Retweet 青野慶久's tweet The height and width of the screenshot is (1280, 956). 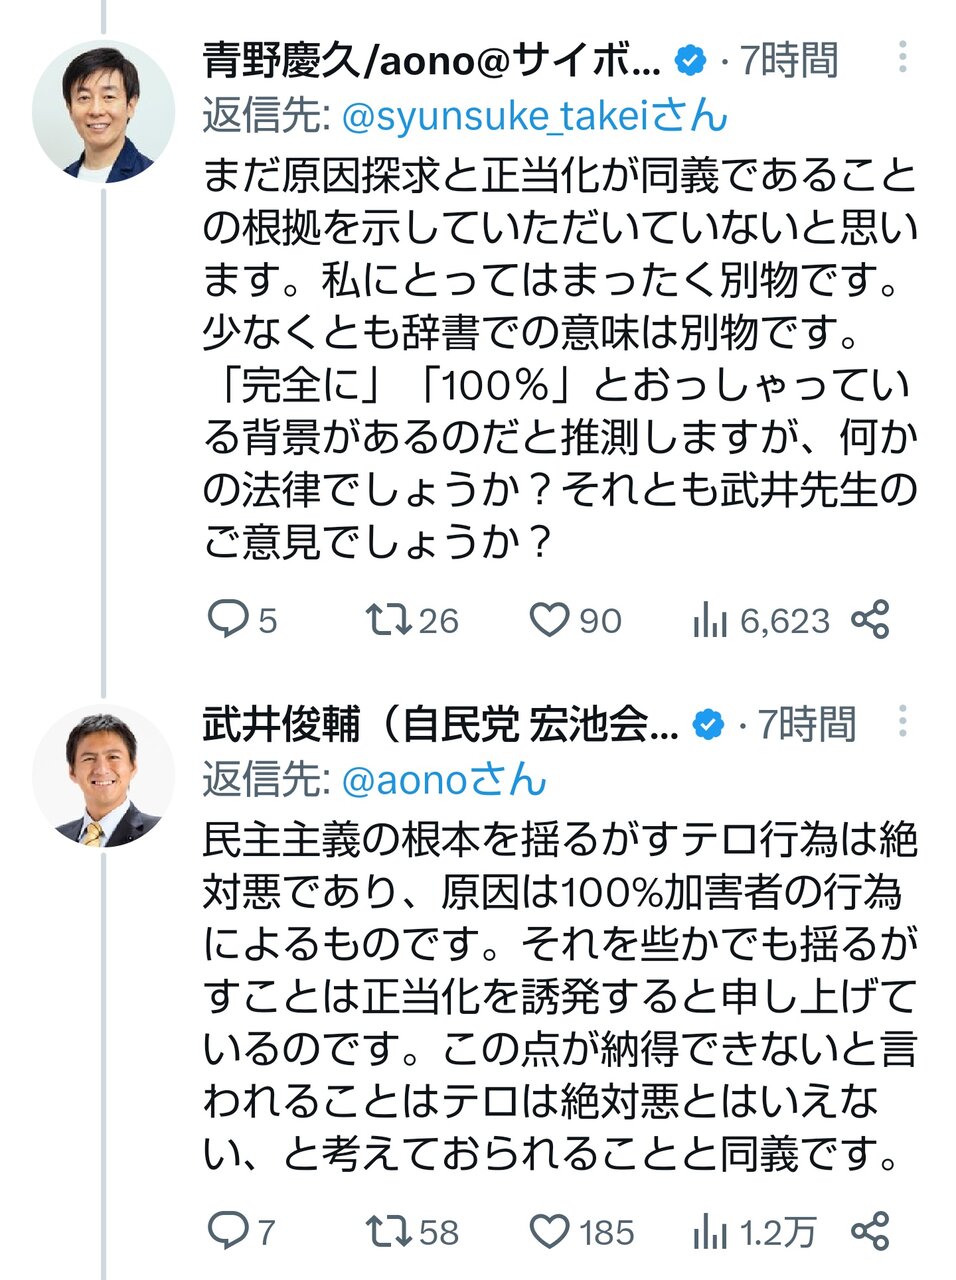click(x=388, y=620)
